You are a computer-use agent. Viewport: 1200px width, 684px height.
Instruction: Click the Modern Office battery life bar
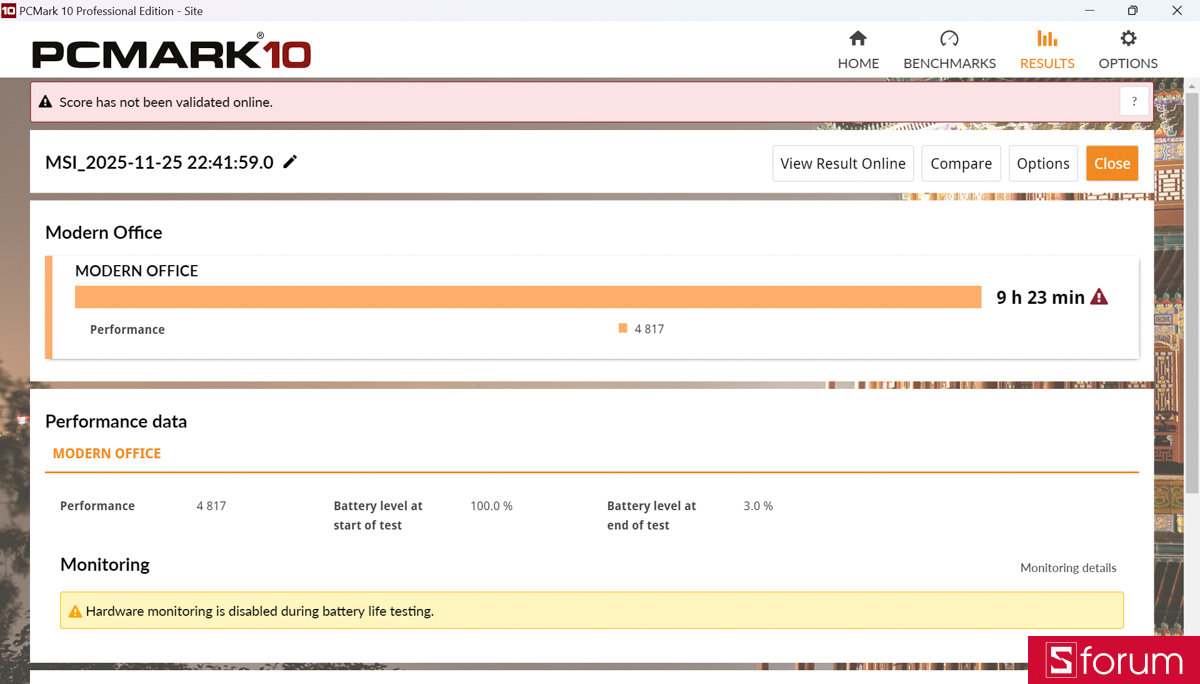[528, 297]
